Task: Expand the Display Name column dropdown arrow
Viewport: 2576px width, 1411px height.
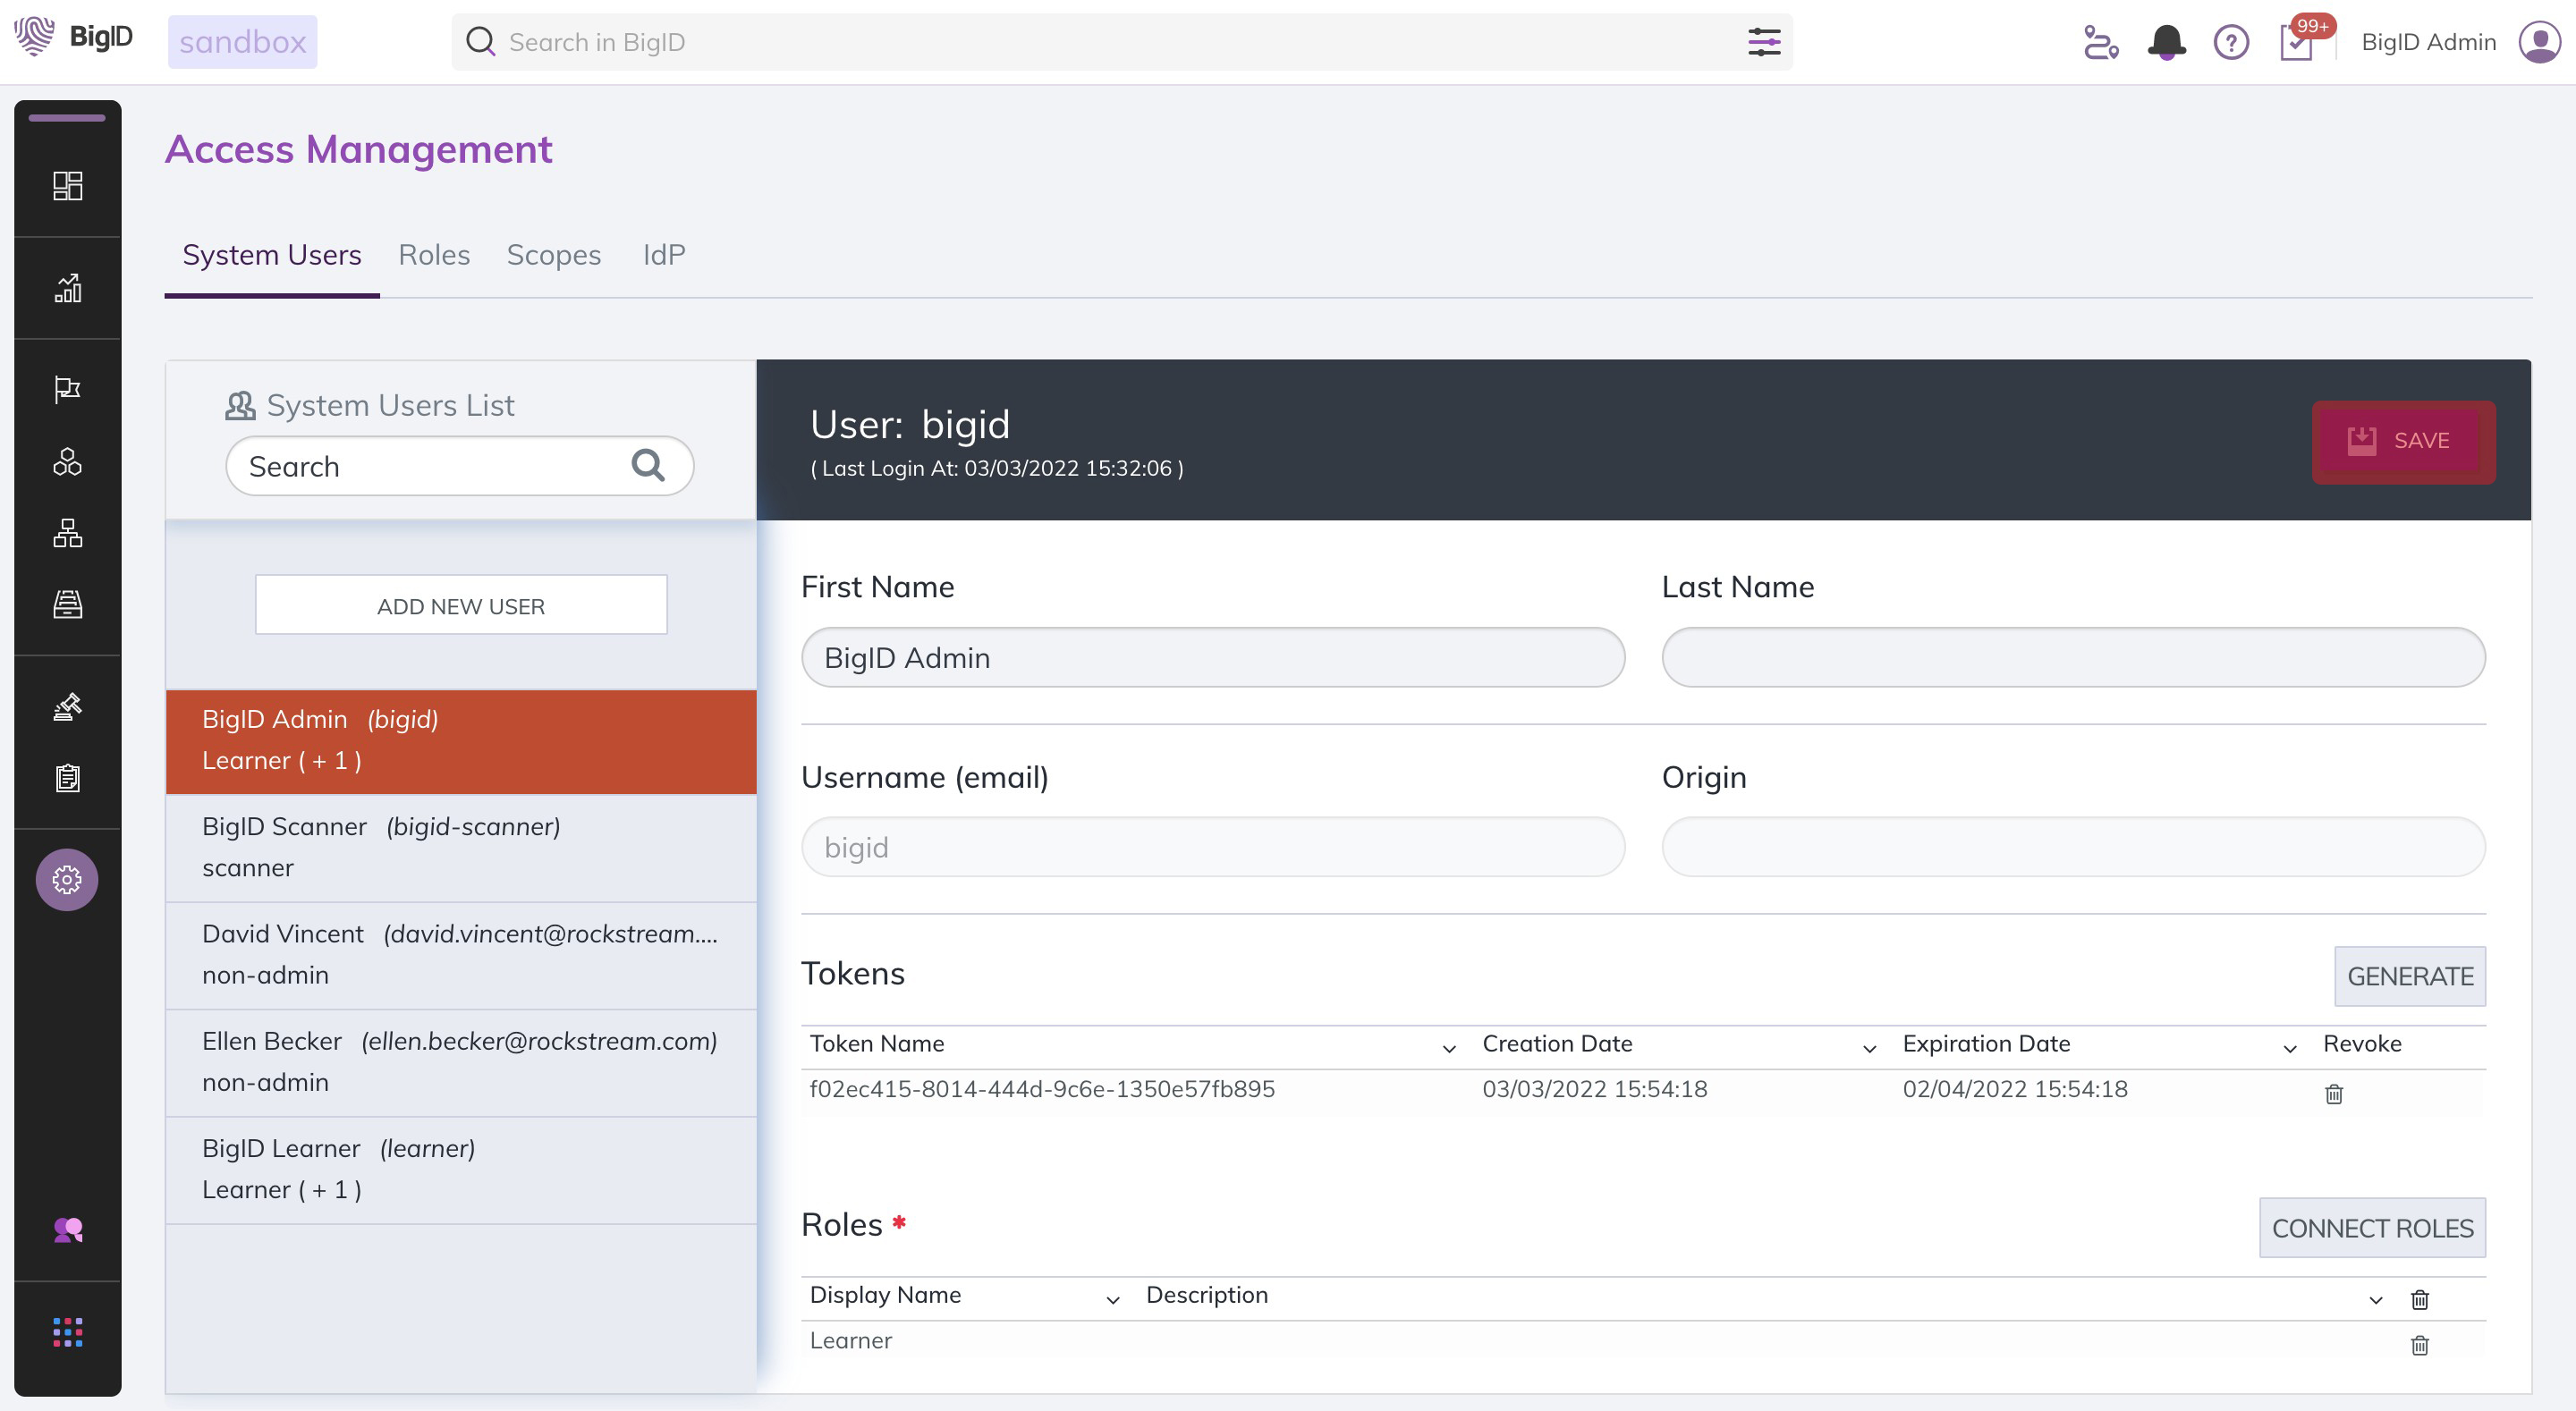Action: pyautogui.click(x=1112, y=1298)
